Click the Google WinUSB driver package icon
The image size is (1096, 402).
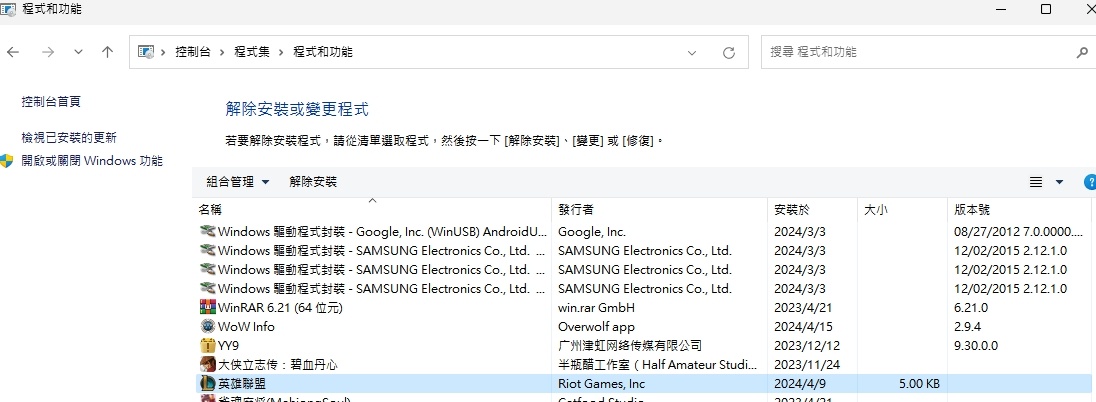207,232
